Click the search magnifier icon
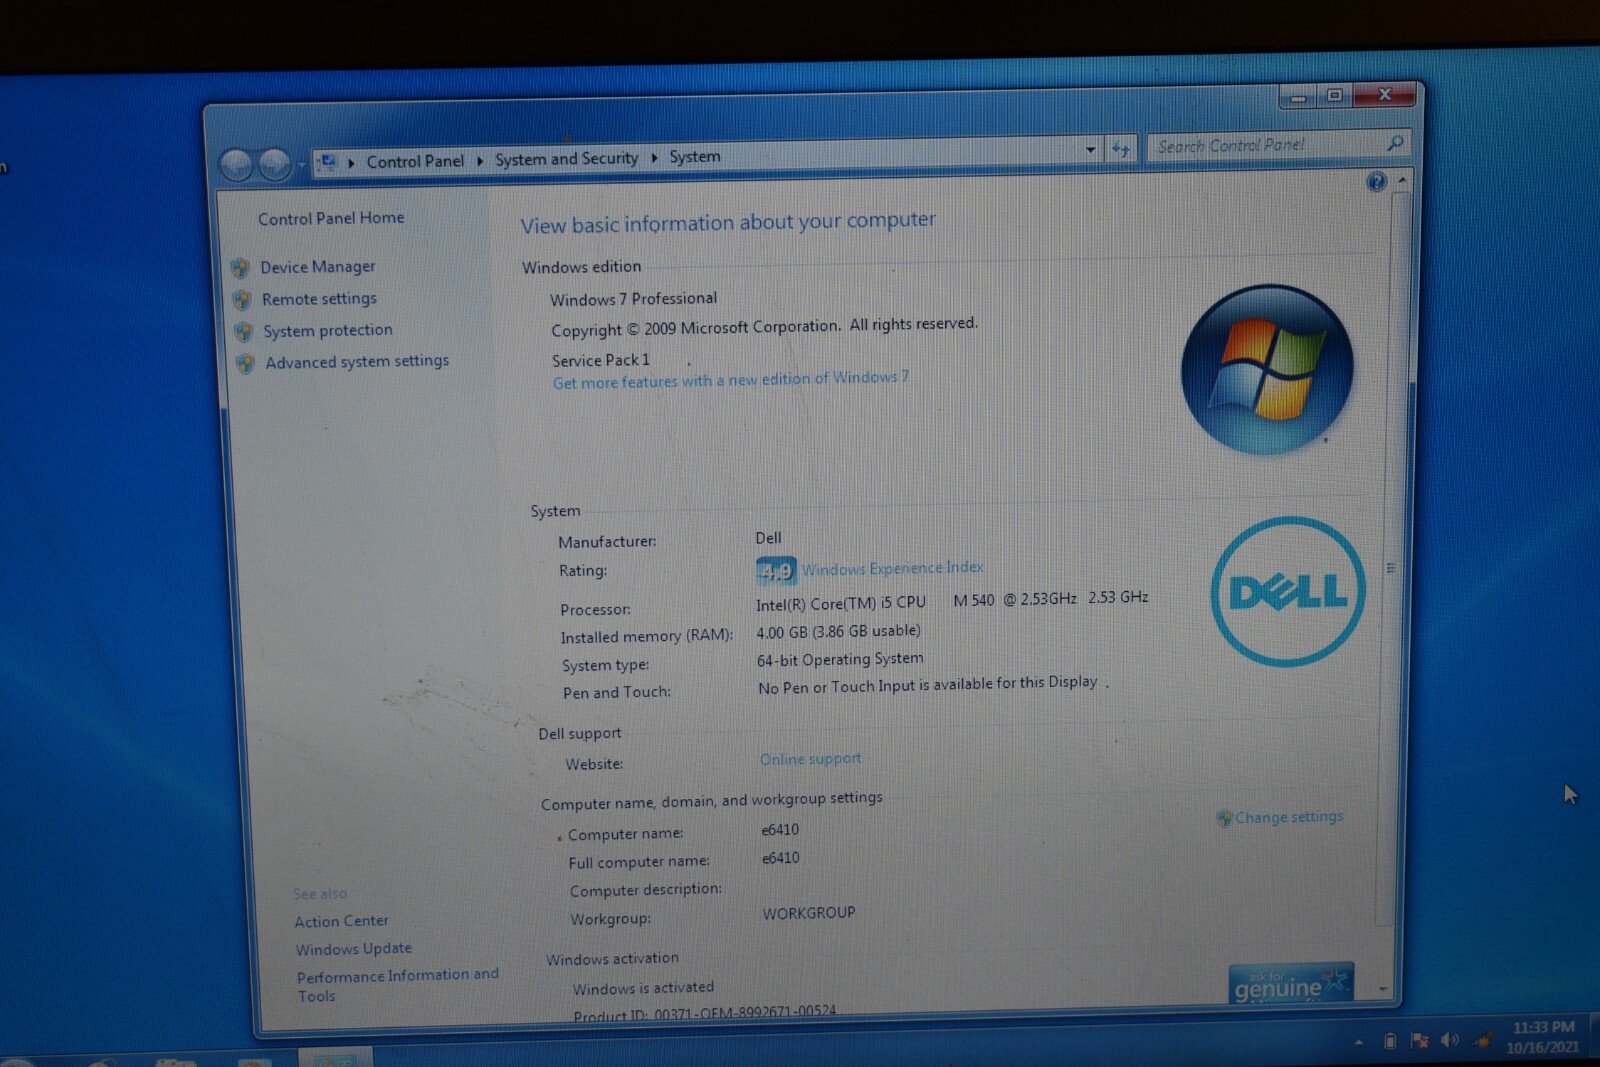The image size is (1600, 1067). tap(1396, 143)
